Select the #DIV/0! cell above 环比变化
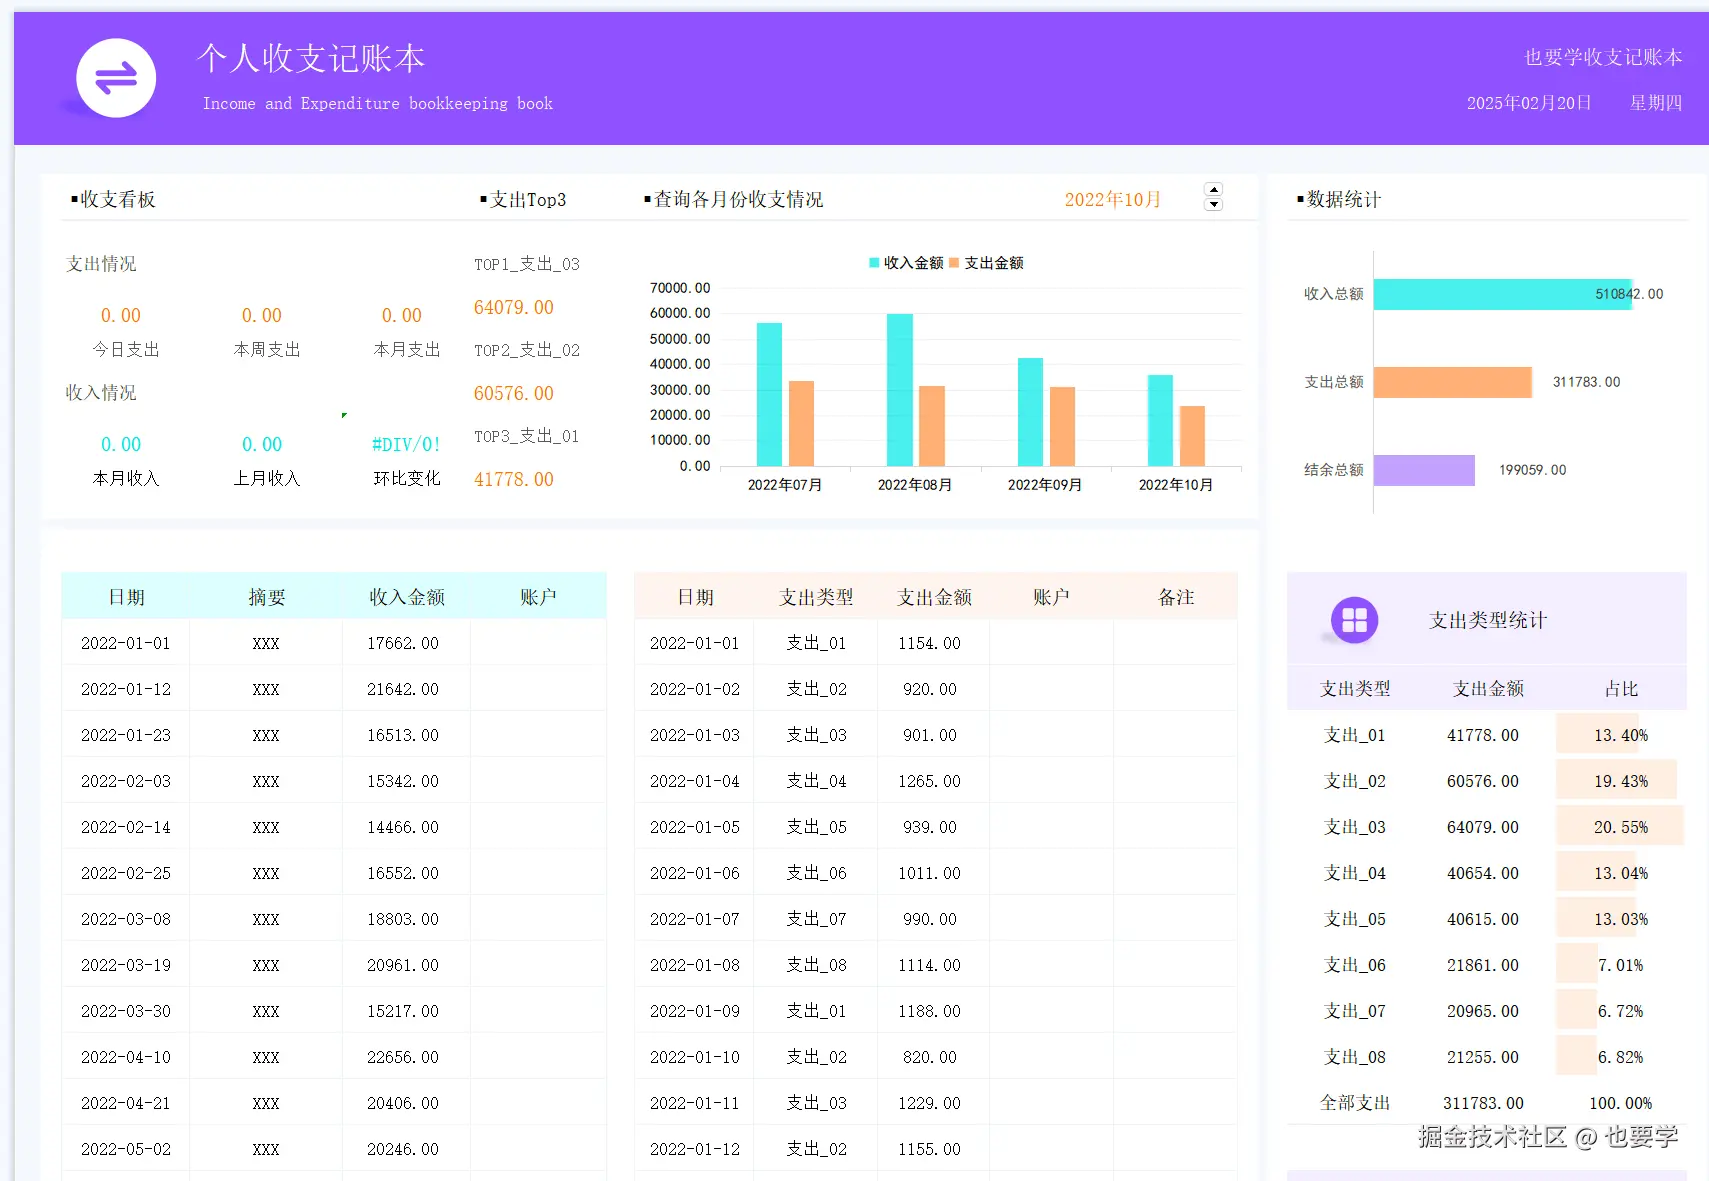The image size is (1709, 1181). [406, 445]
